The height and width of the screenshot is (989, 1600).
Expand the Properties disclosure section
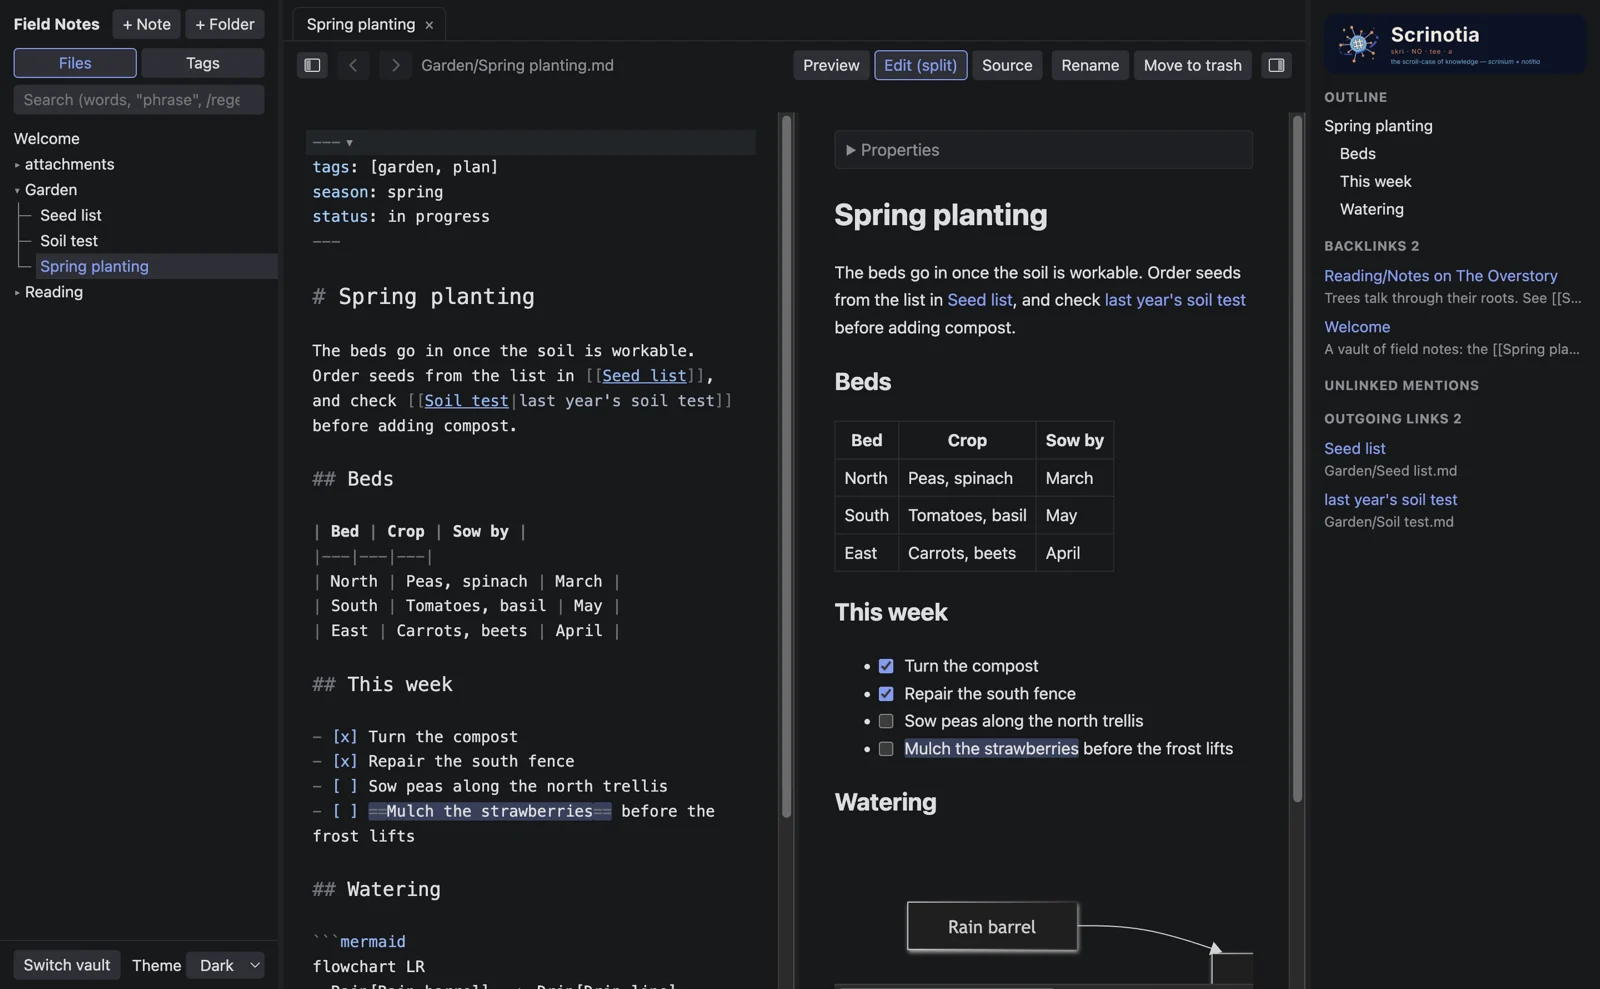pos(1043,150)
